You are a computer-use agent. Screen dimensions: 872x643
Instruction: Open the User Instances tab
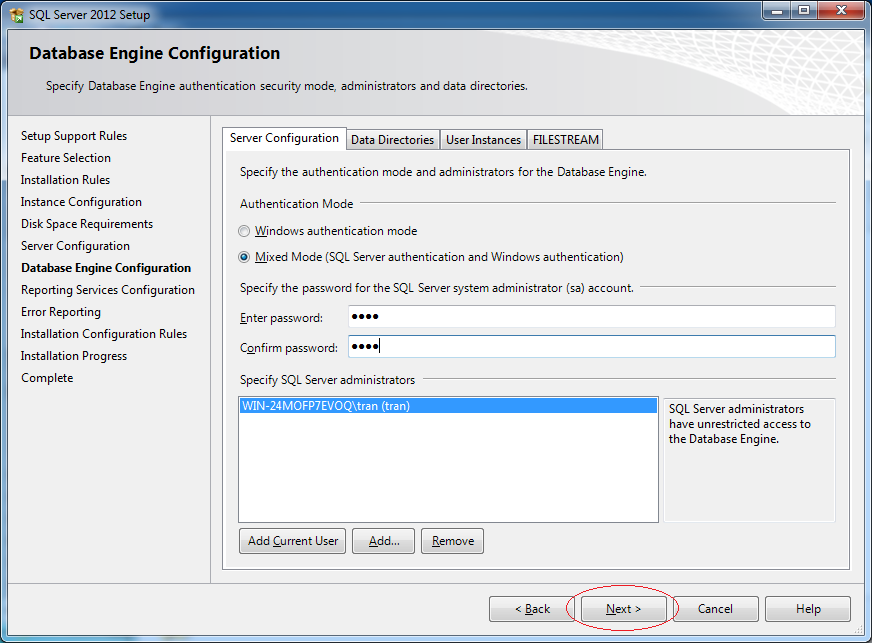pos(483,140)
